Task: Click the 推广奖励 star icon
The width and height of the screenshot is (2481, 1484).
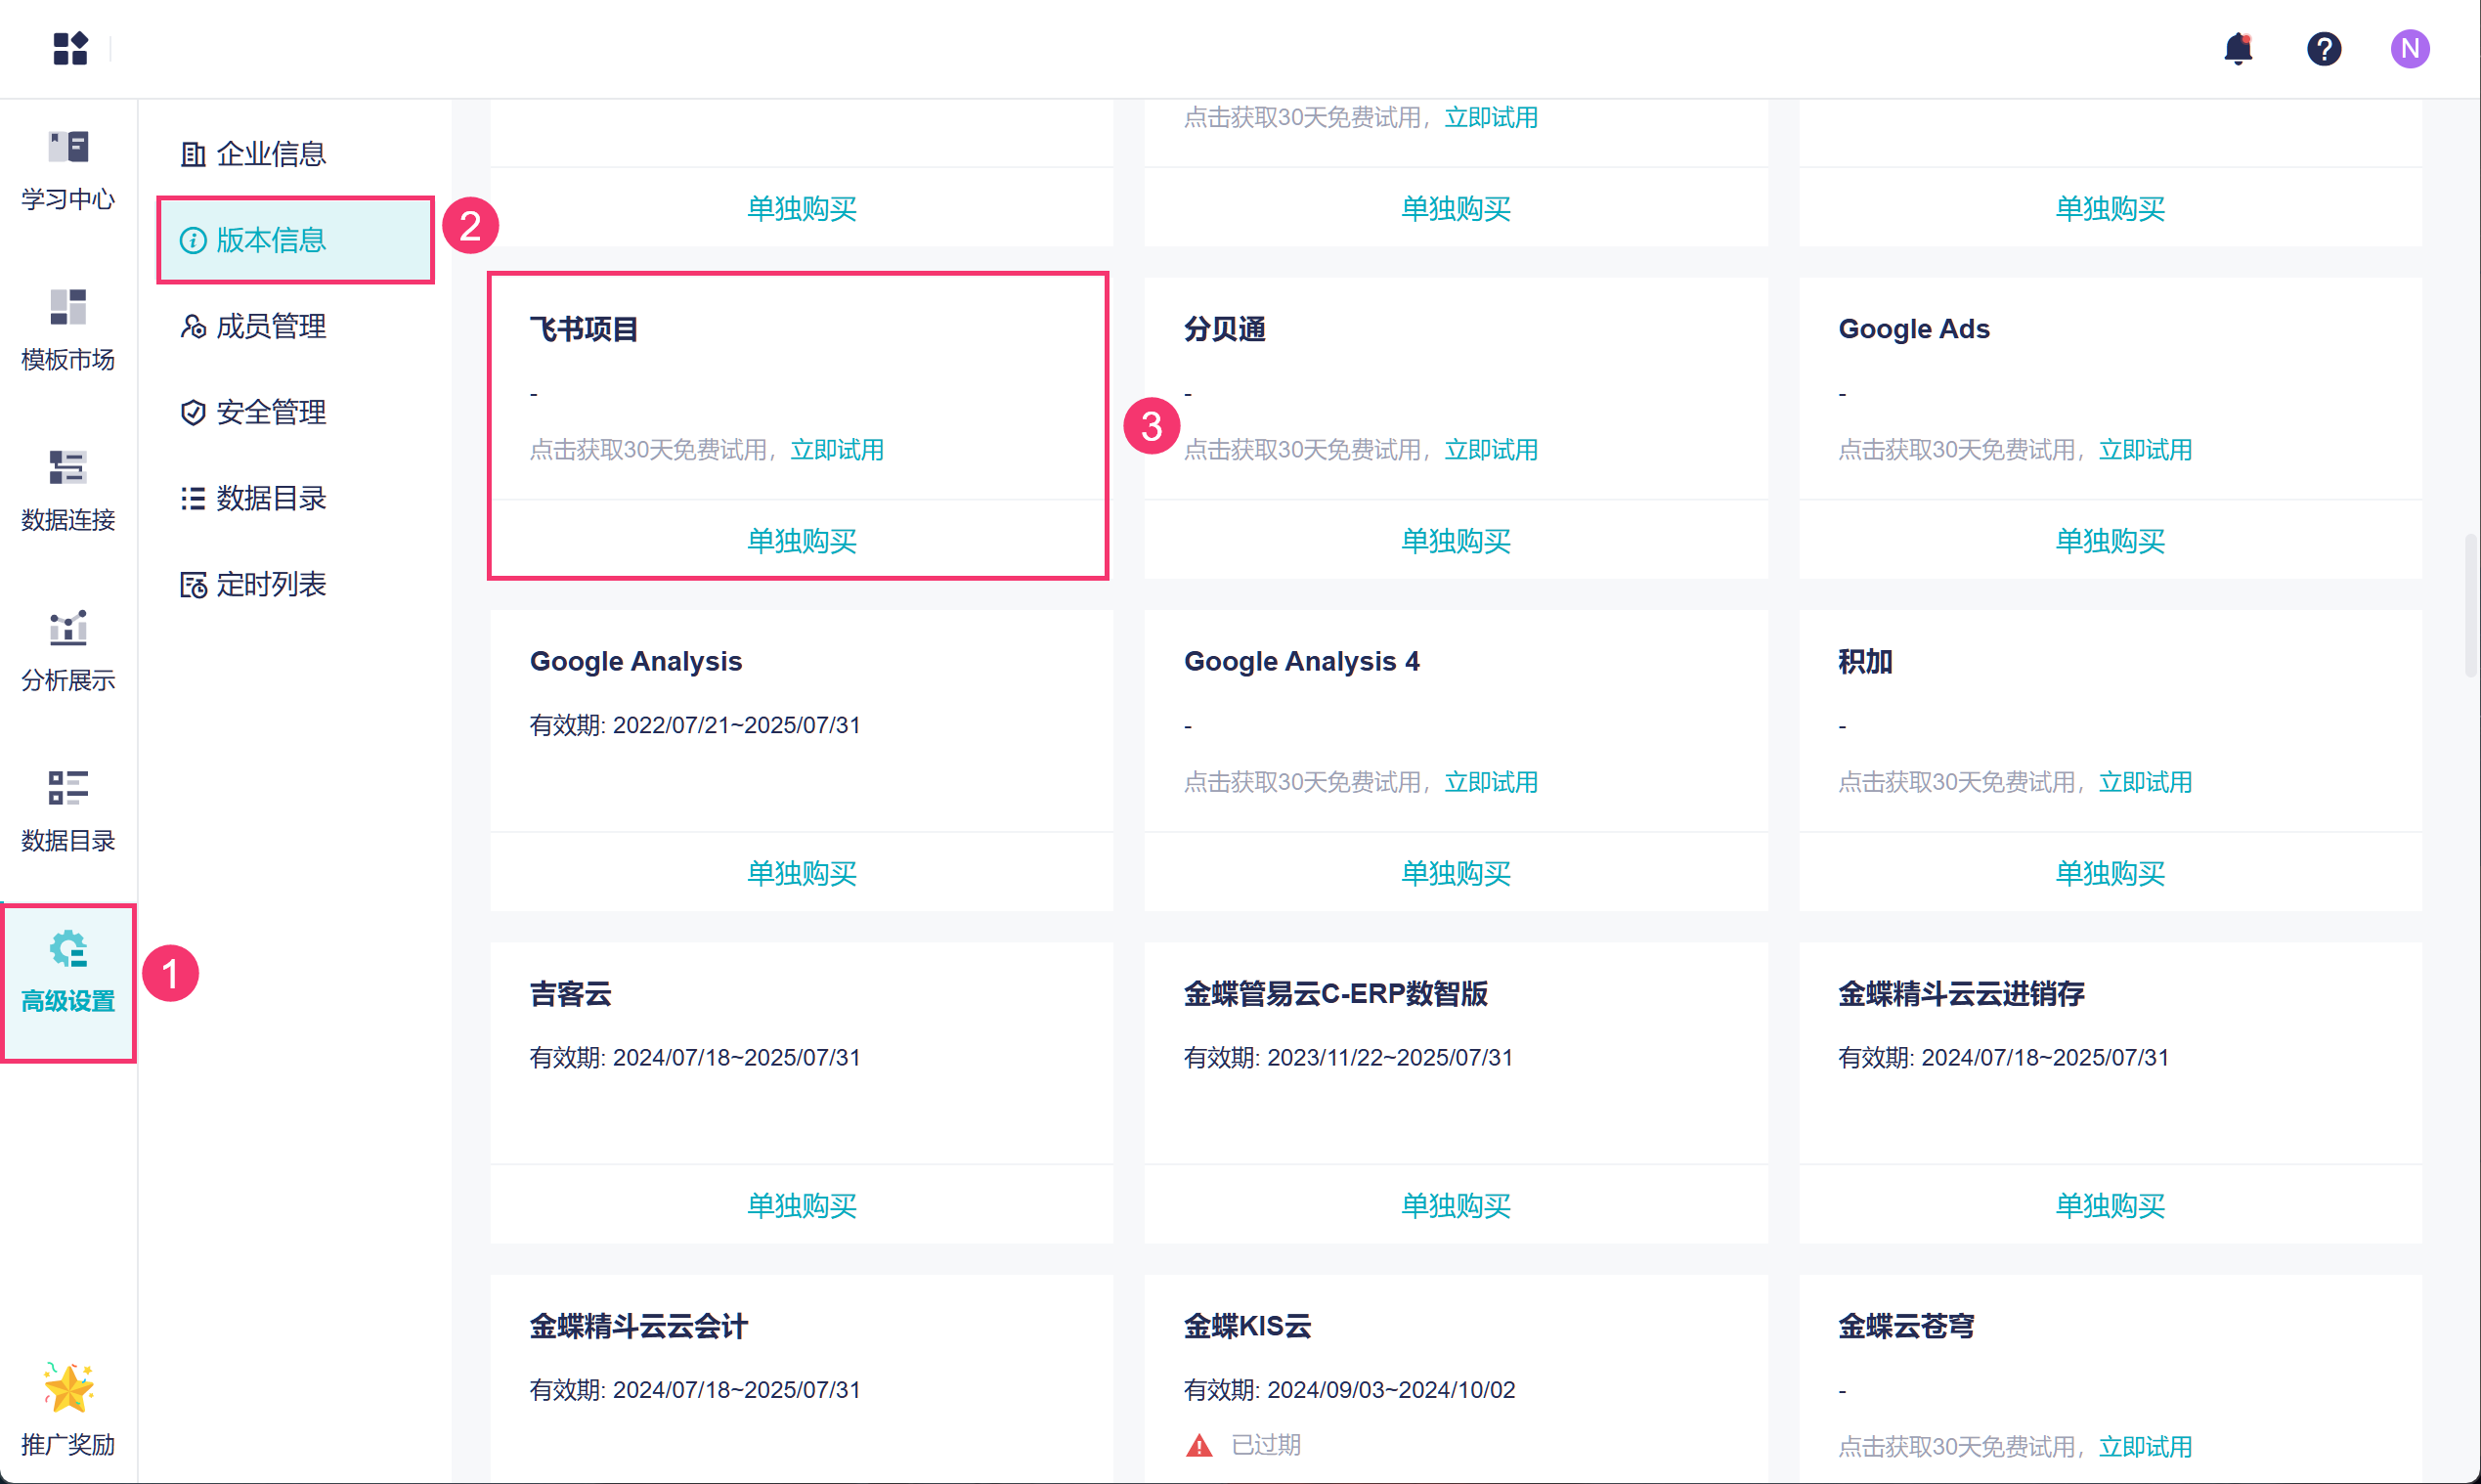Action: [x=68, y=1388]
